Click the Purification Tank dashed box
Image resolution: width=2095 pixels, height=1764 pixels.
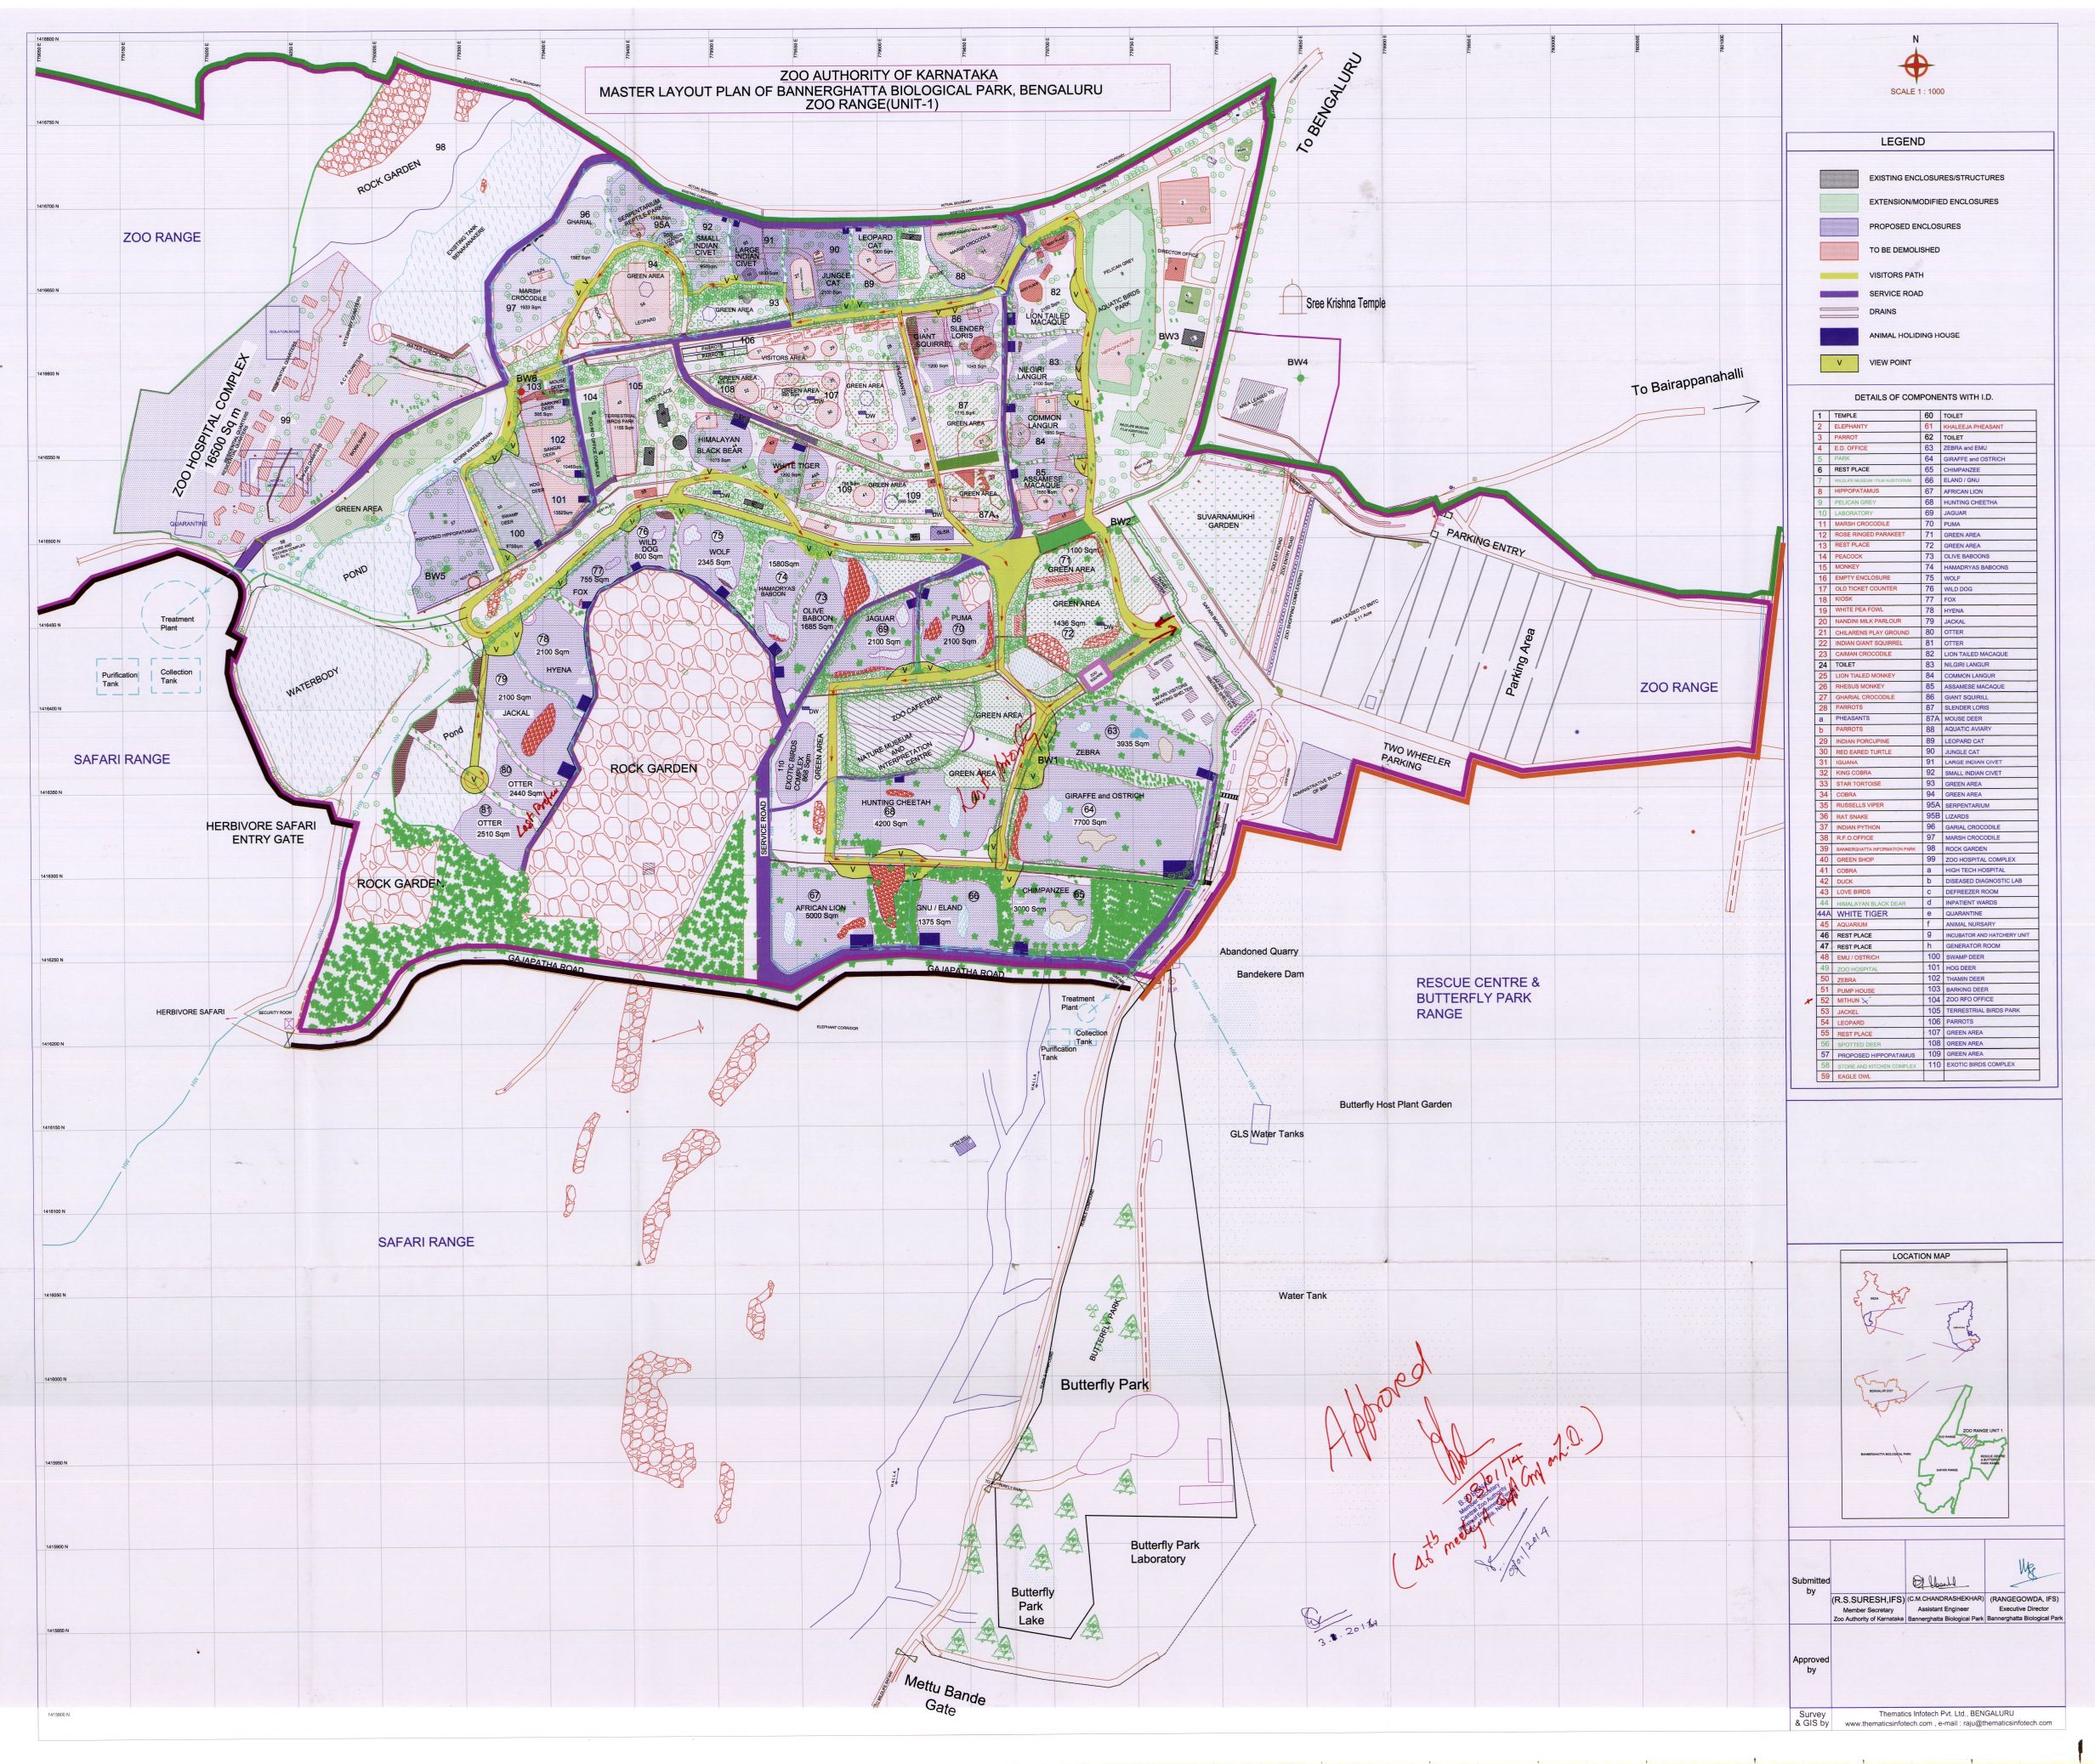coord(118,677)
